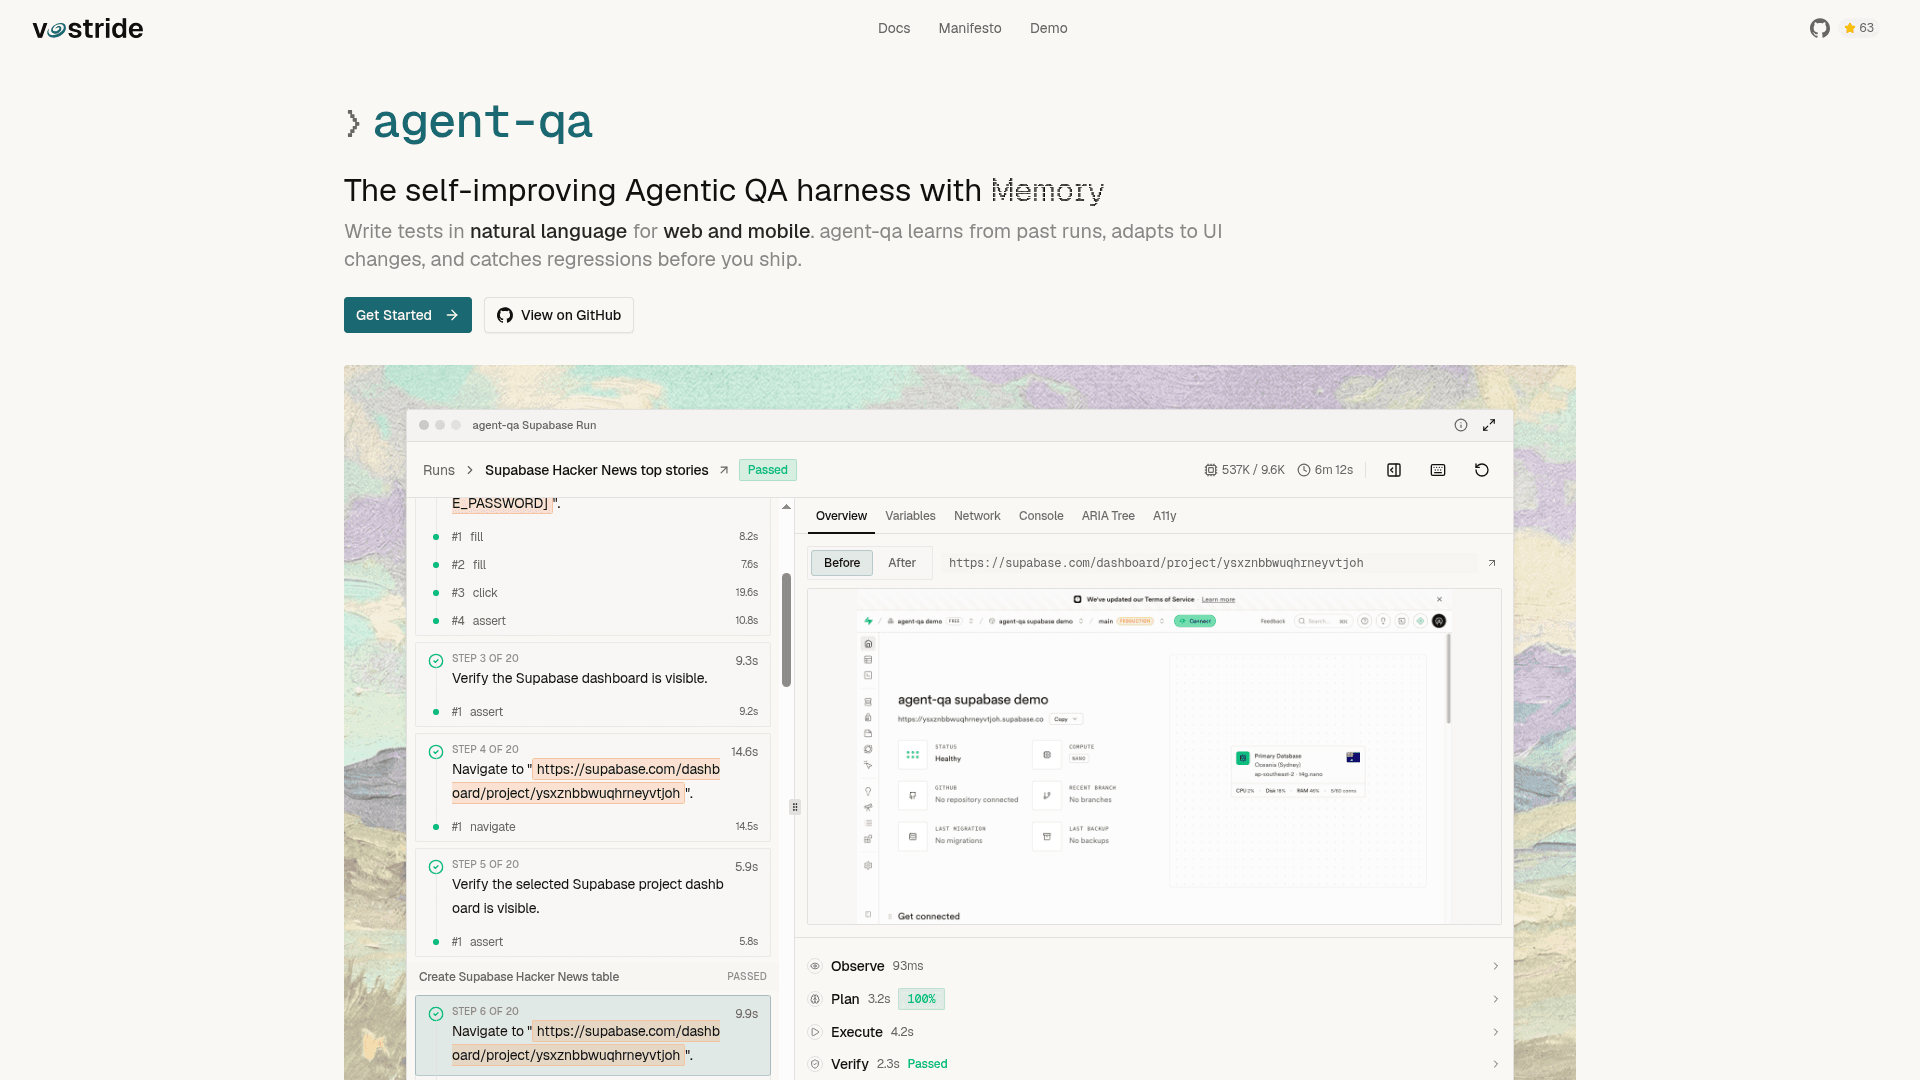Click the check icon on Step 6 of 20
1920x1080 pixels.
(436, 1014)
